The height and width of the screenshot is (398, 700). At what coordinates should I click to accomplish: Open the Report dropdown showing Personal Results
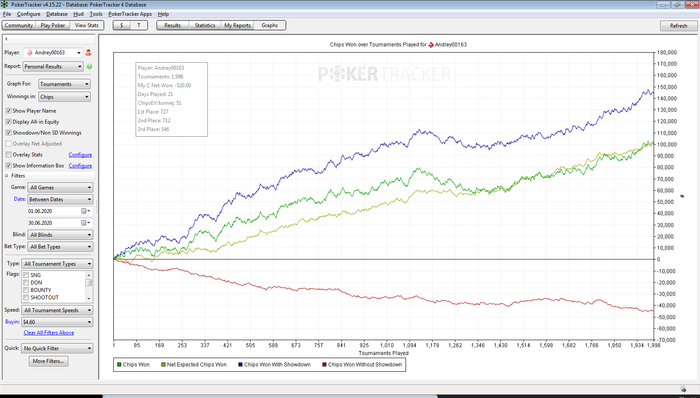point(53,66)
